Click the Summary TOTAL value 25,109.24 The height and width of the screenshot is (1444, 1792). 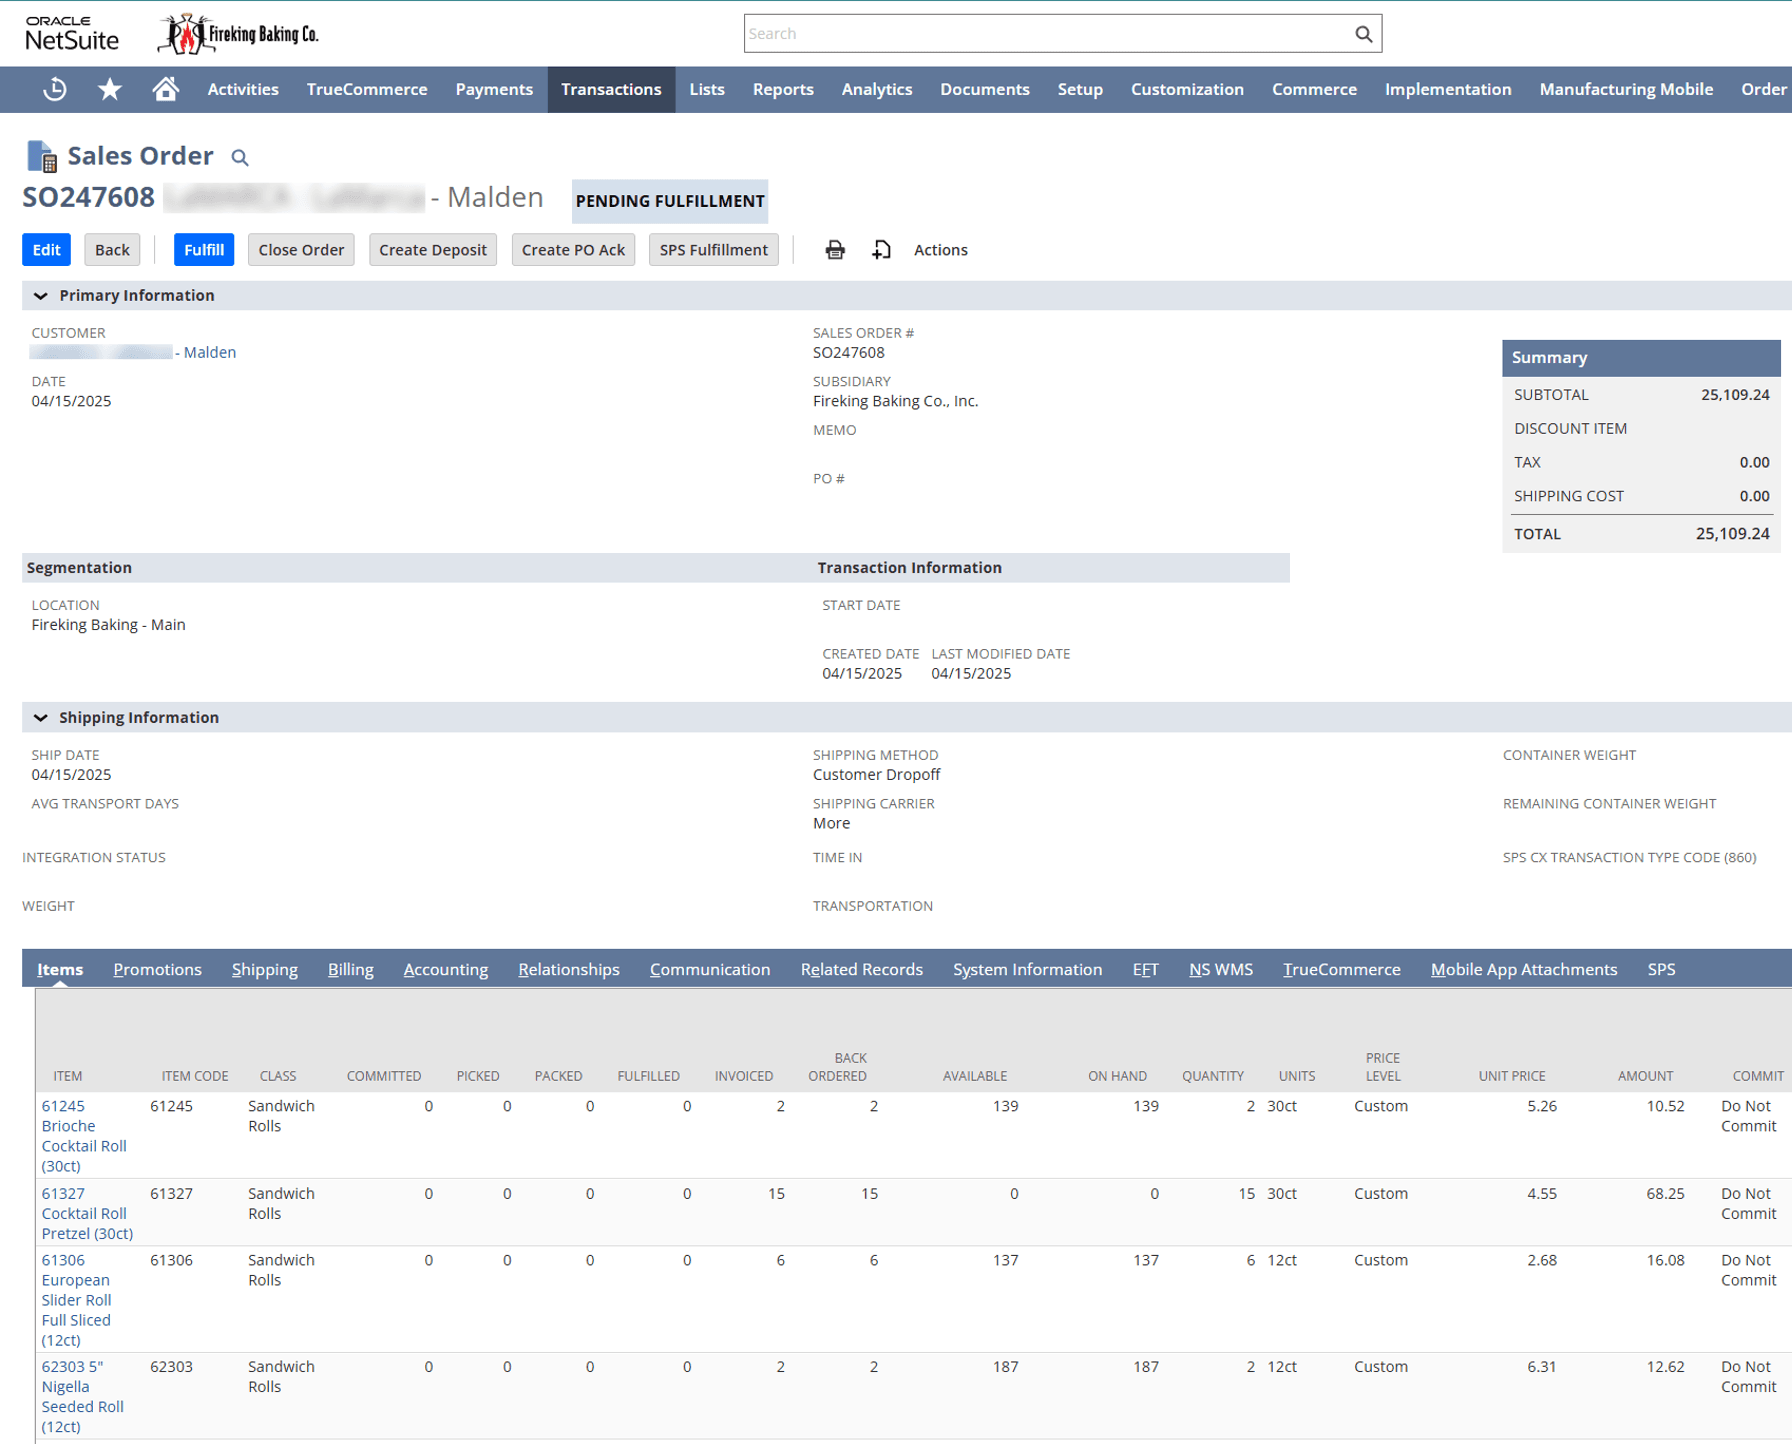tap(1732, 534)
